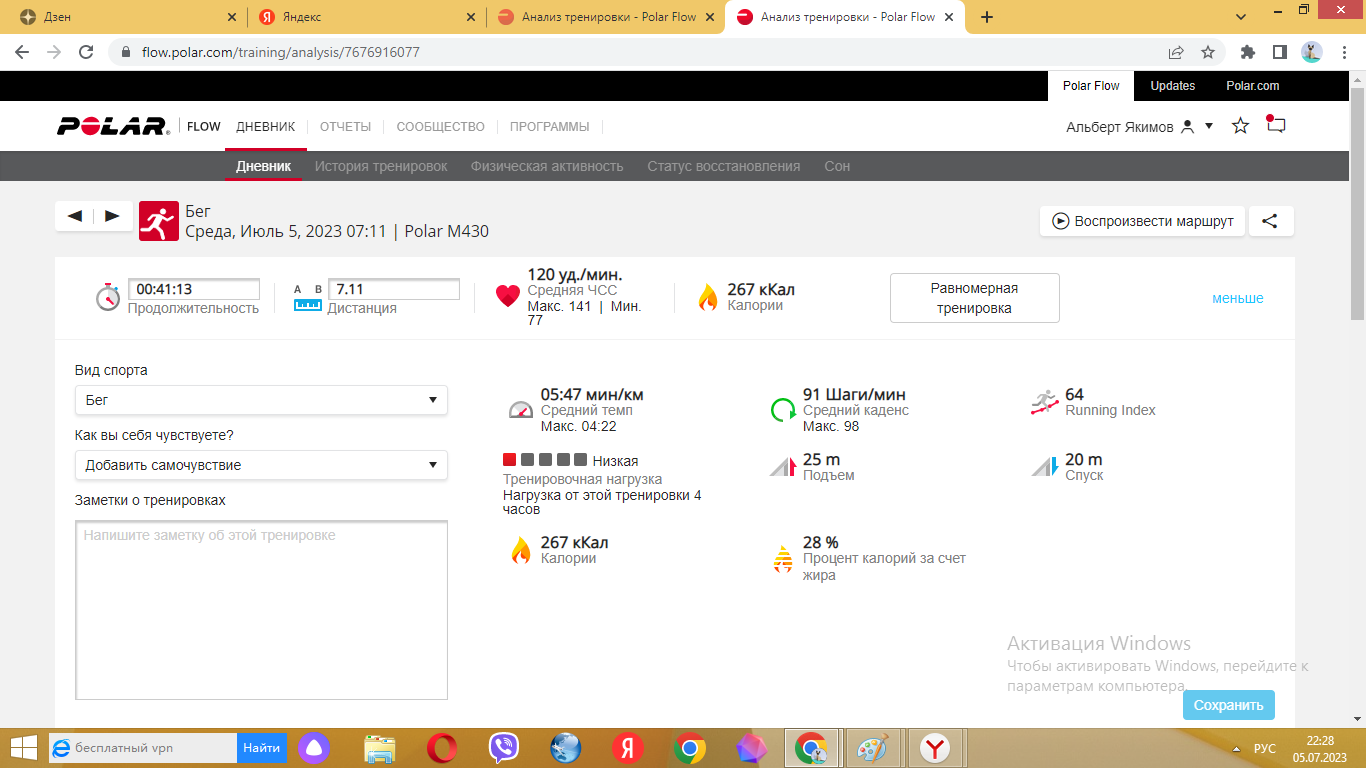This screenshot has height=768, width=1366.
Task: Select the Дневник sub-tab
Action: pyautogui.click(x=263, y=166)
